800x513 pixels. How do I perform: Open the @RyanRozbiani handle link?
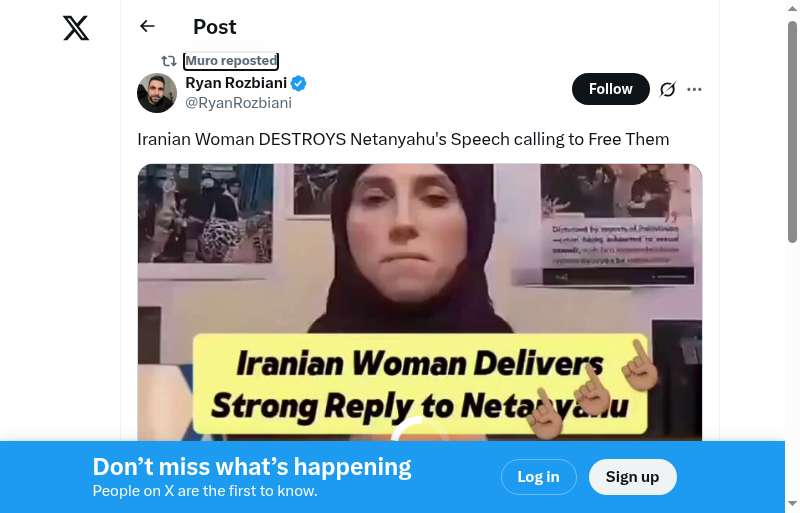point(238,103)
